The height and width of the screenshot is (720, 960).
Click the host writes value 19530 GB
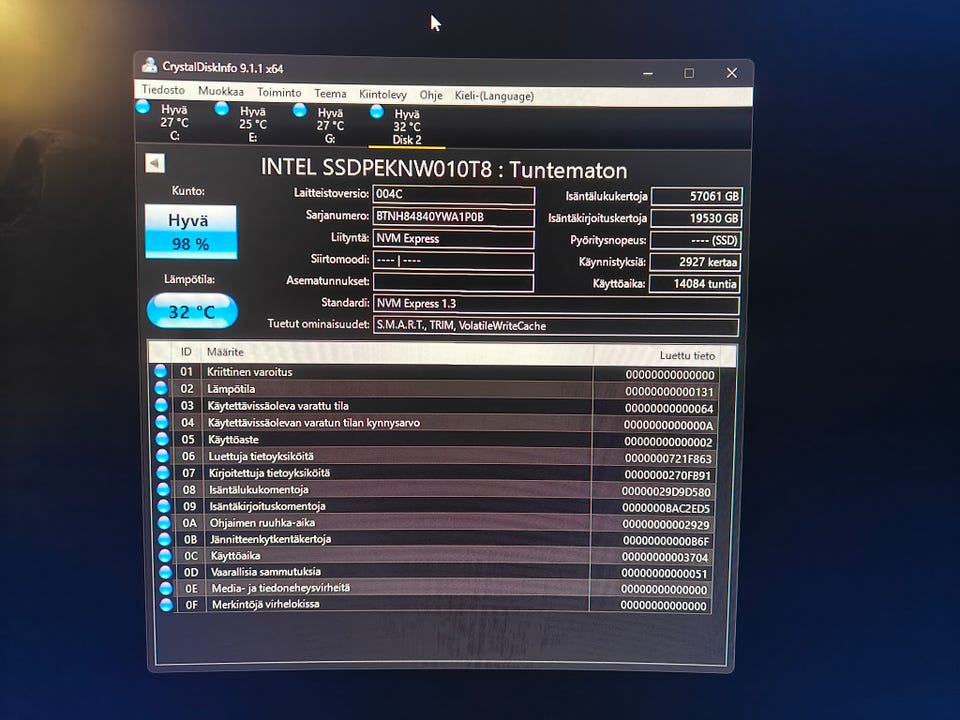696,219
